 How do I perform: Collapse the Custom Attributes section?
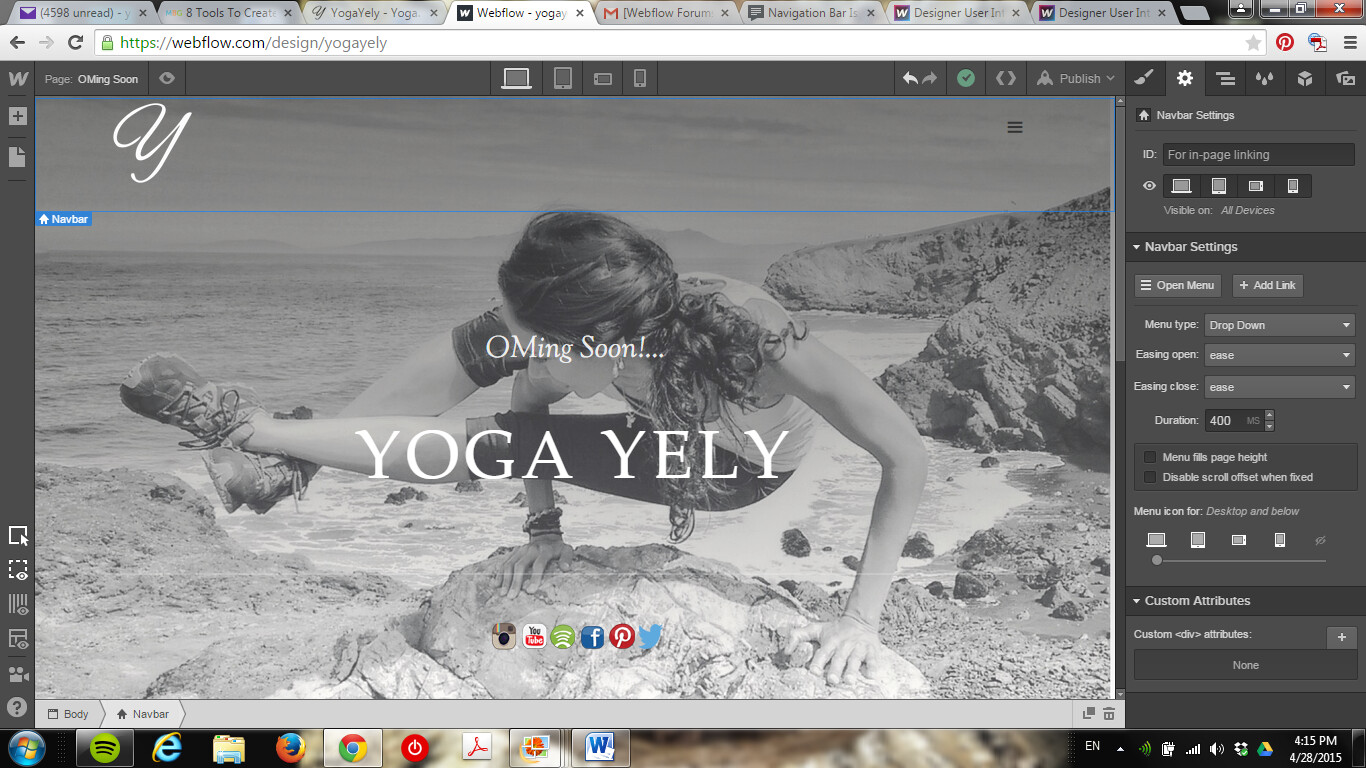[1246, 601]
